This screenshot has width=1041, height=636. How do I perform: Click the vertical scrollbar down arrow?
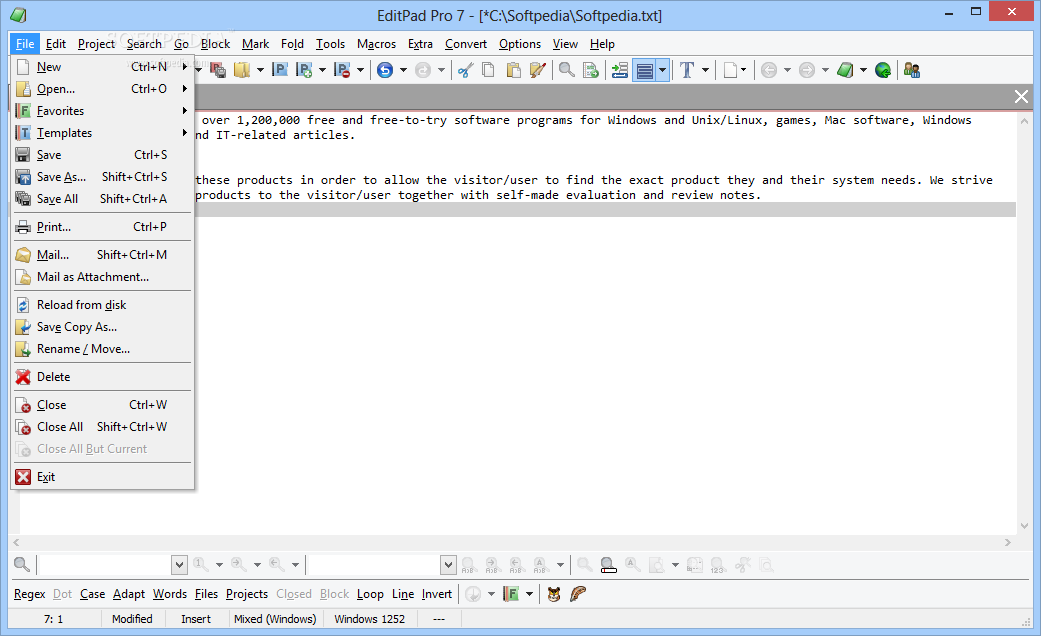[x=1024, y=525]
